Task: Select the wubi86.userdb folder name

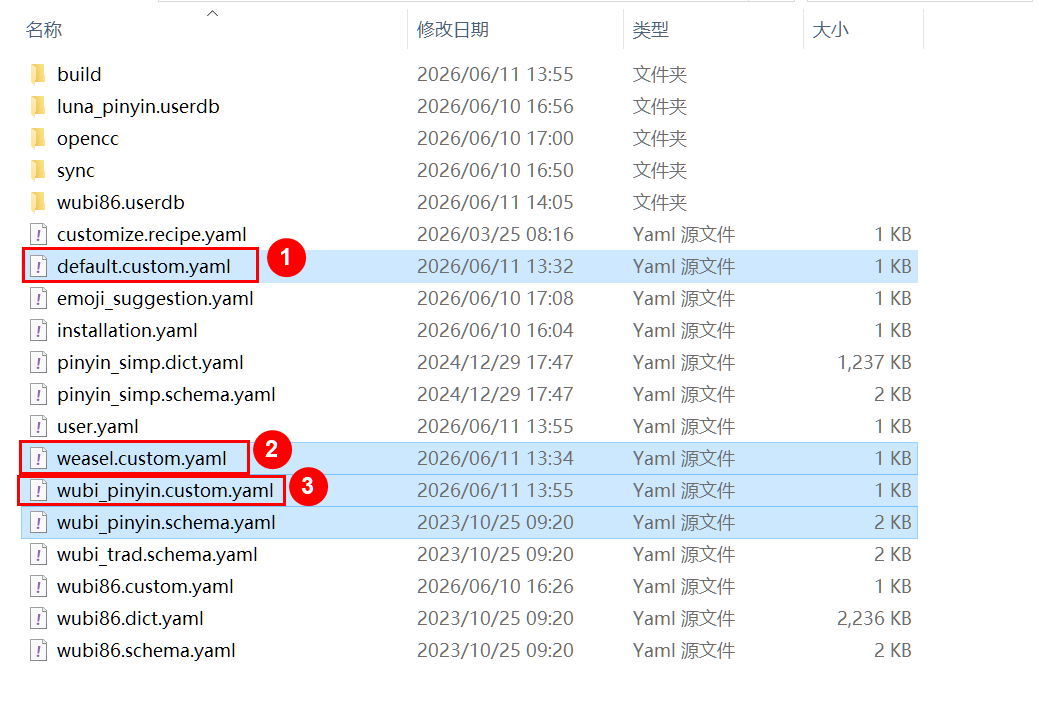Action: (x=121, y=203)
